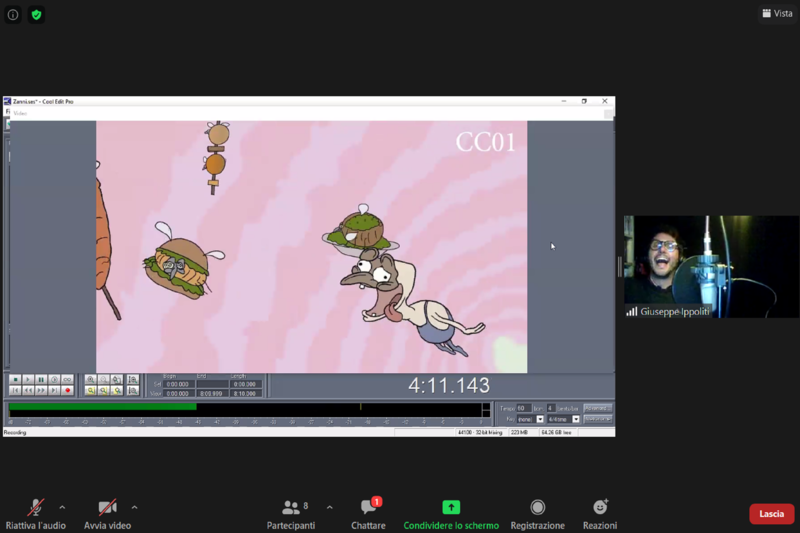Open the Partecipanti panel

(x=291, y=514)
